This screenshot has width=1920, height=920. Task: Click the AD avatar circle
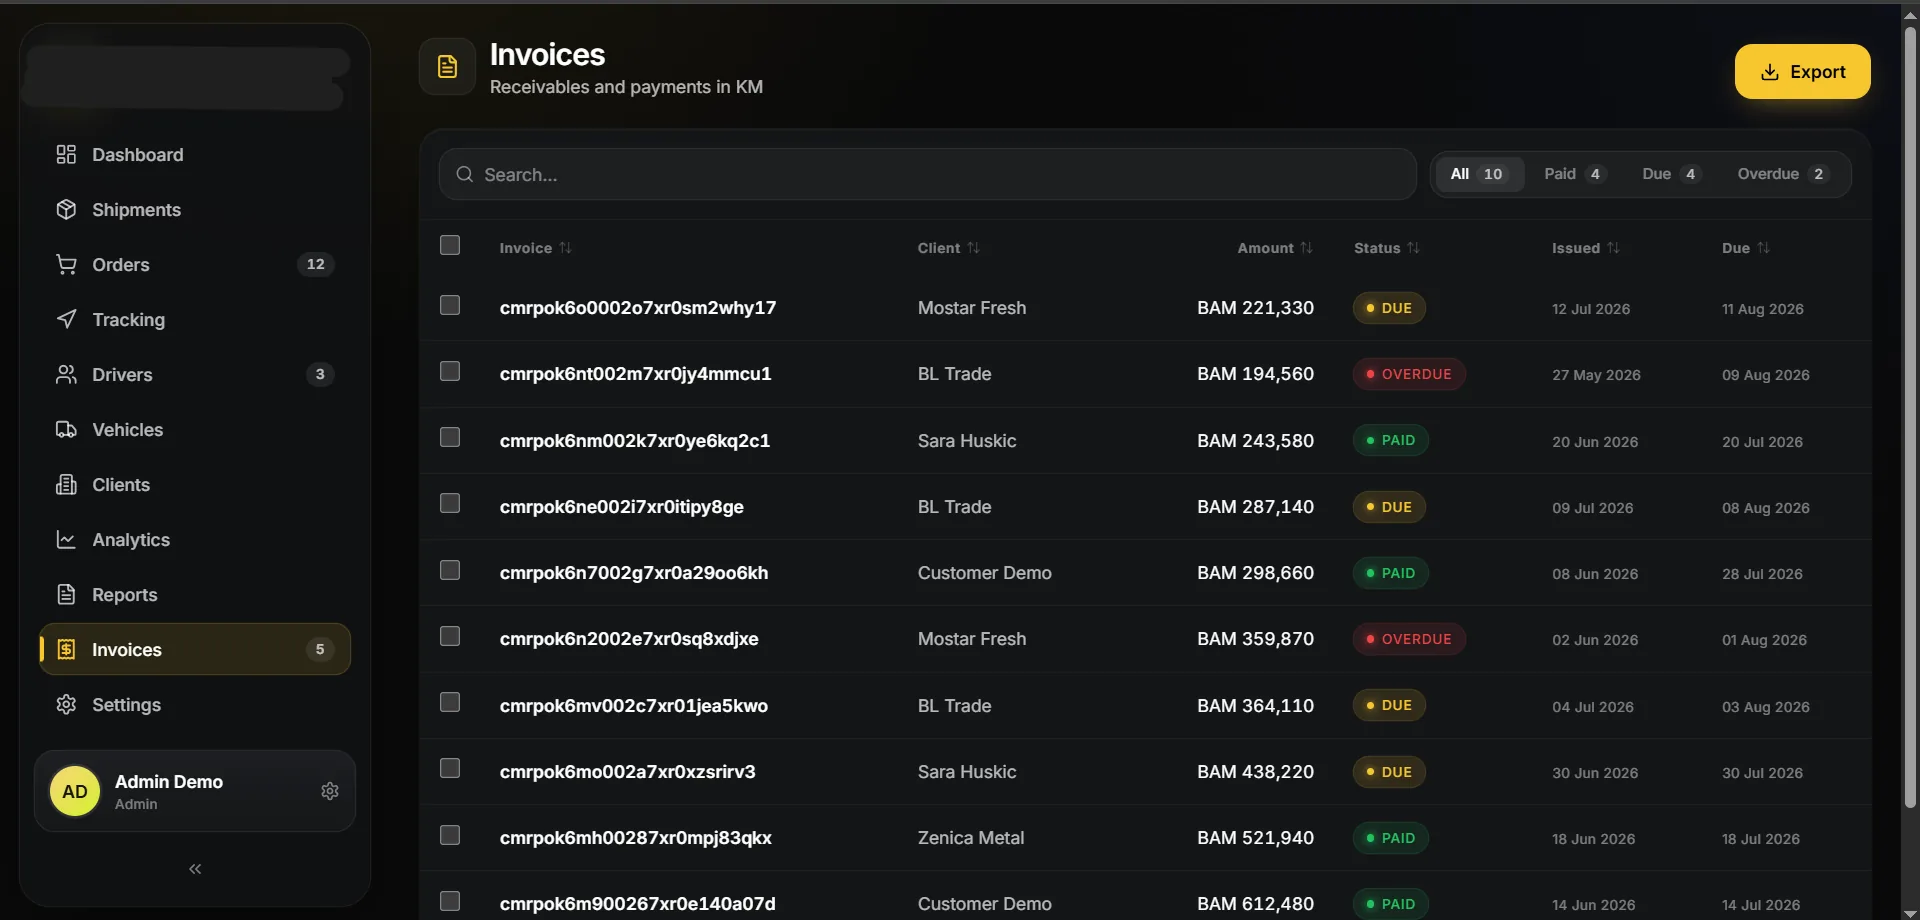[75, 791]
